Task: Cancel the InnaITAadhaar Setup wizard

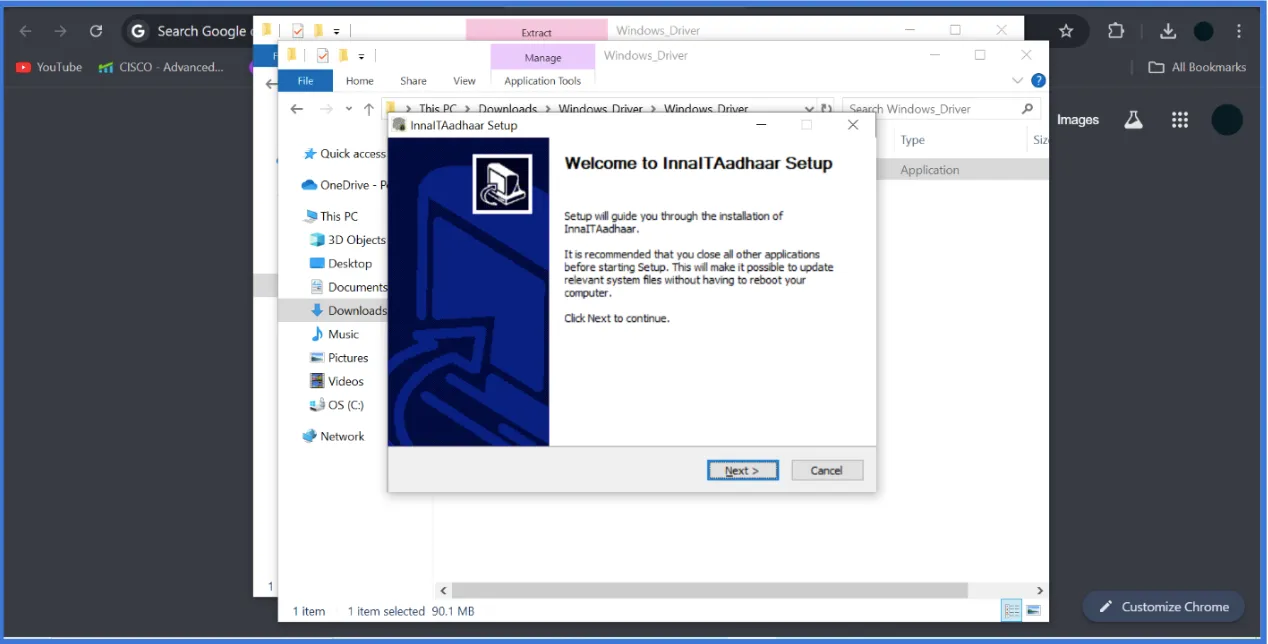Action: pyautogui.click(x=827, y=470)
